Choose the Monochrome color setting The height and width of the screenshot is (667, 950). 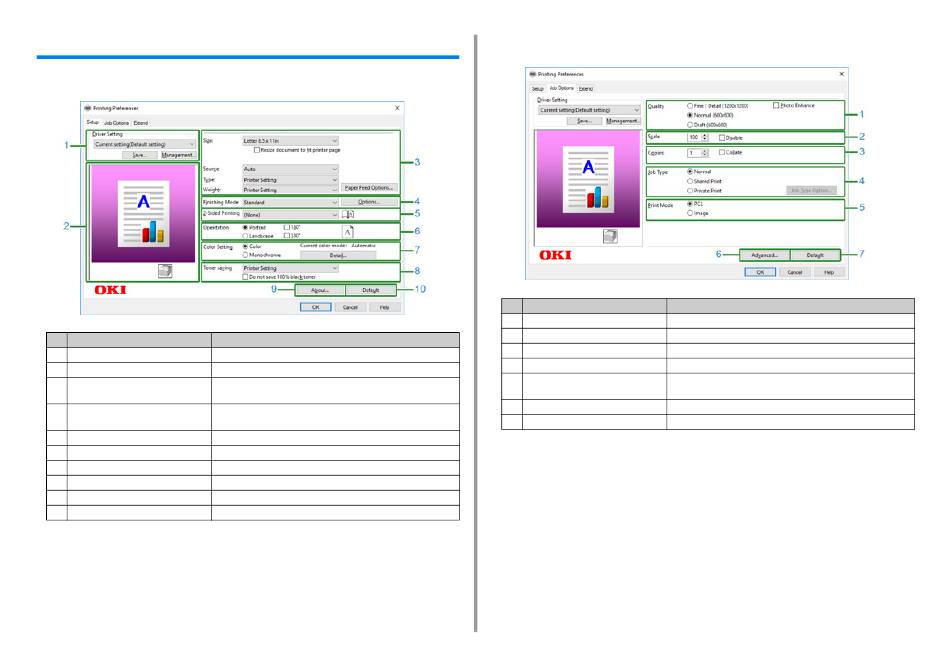(245, 255)
